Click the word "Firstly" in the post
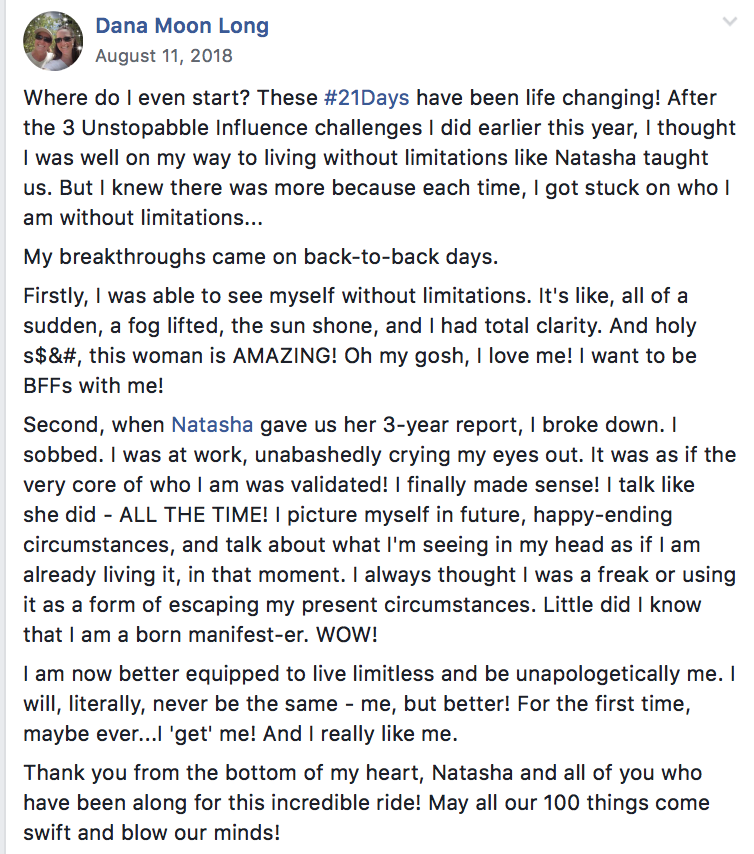 tap(55, 298)
